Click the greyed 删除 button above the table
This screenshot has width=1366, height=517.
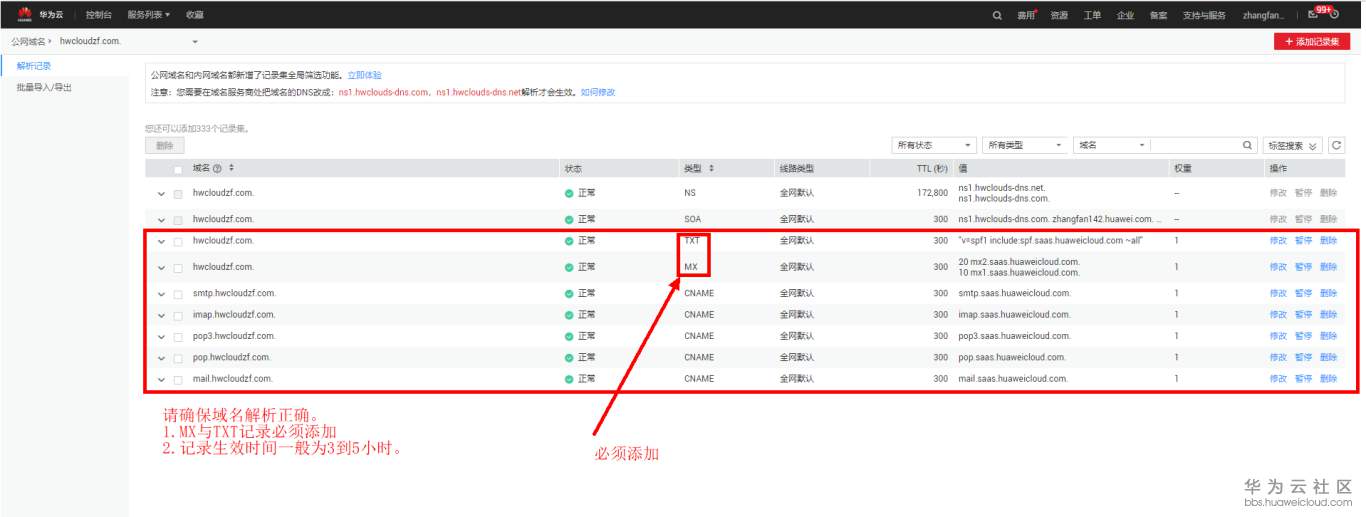click(x=165, y=145)
